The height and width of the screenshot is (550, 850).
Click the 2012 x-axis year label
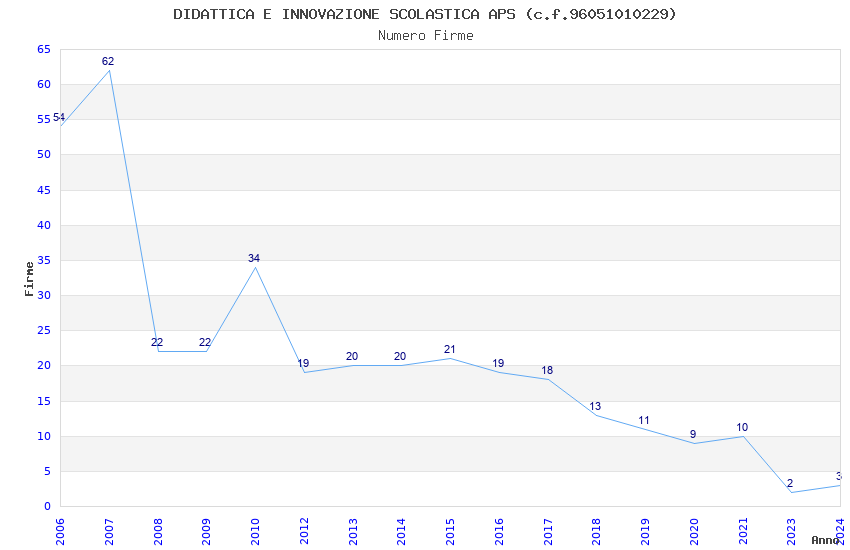[304, 531]
